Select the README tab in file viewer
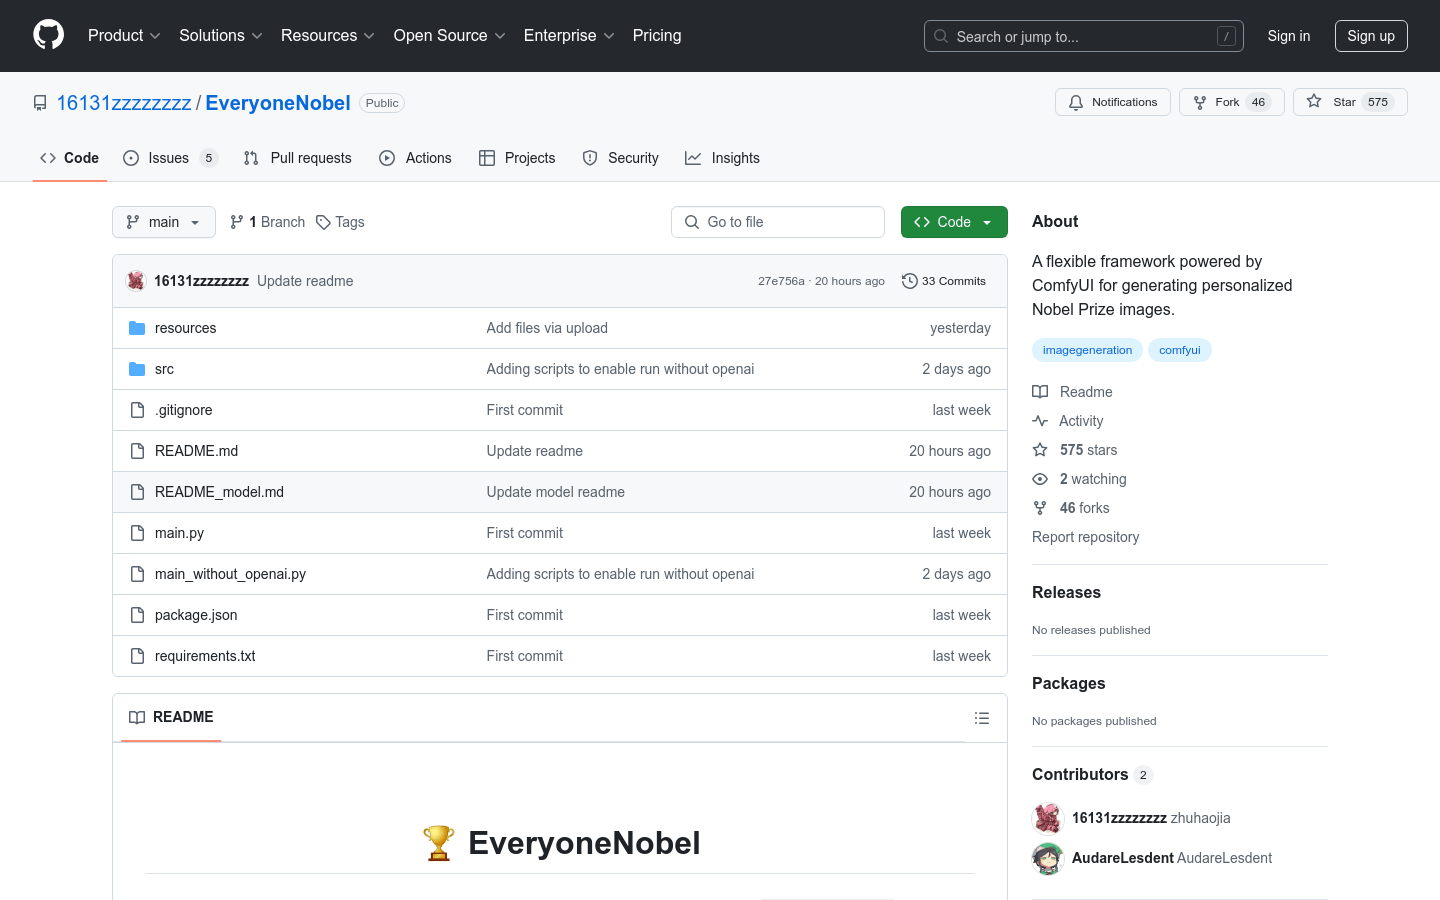This screenshot has width=1440, height=900. [x=171, y=717]
